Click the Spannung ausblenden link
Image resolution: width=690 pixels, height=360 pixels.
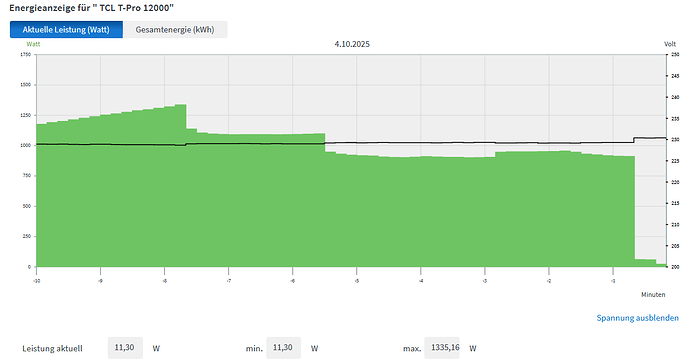click(637, 318)
